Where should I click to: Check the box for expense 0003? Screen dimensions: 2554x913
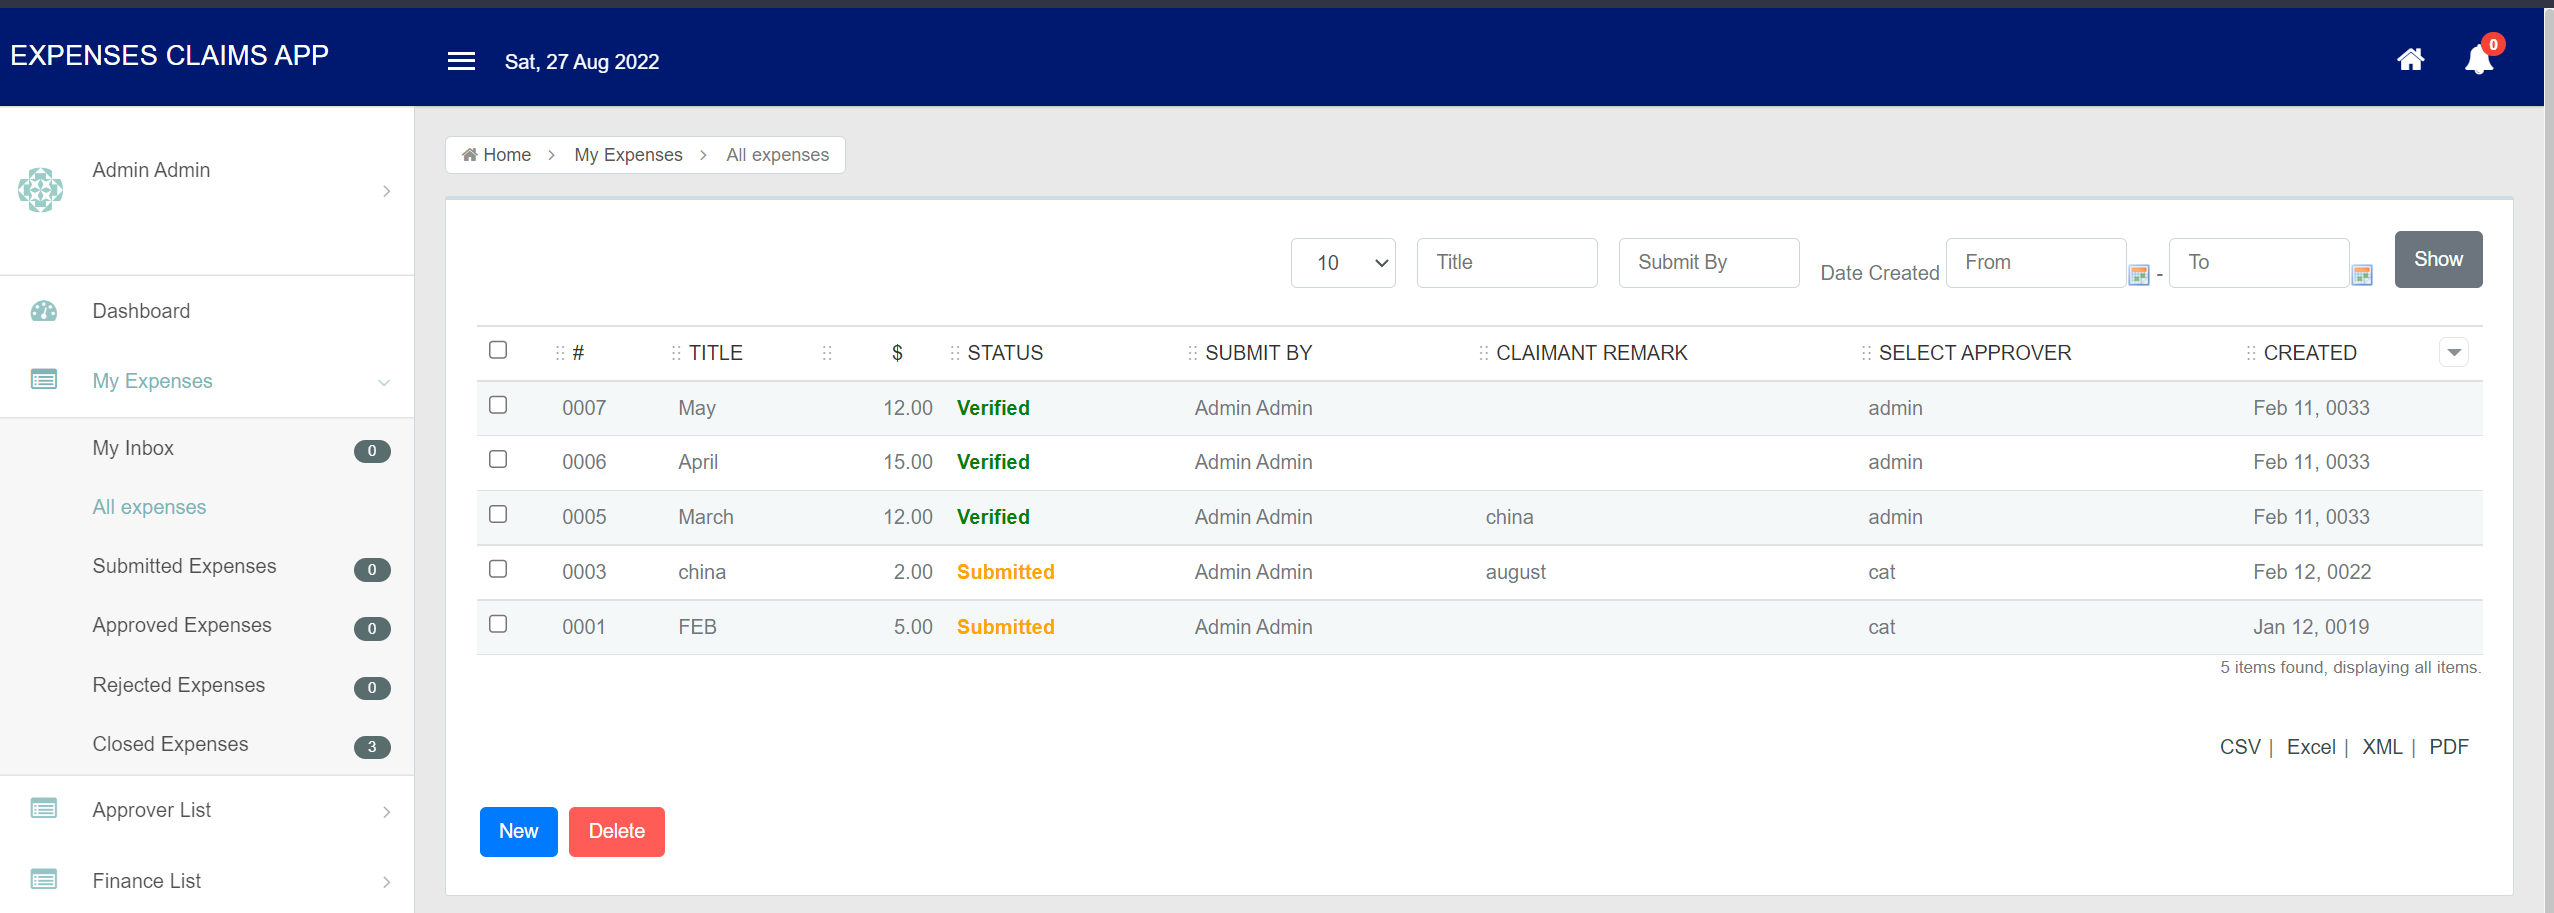(x=498, y=569)
